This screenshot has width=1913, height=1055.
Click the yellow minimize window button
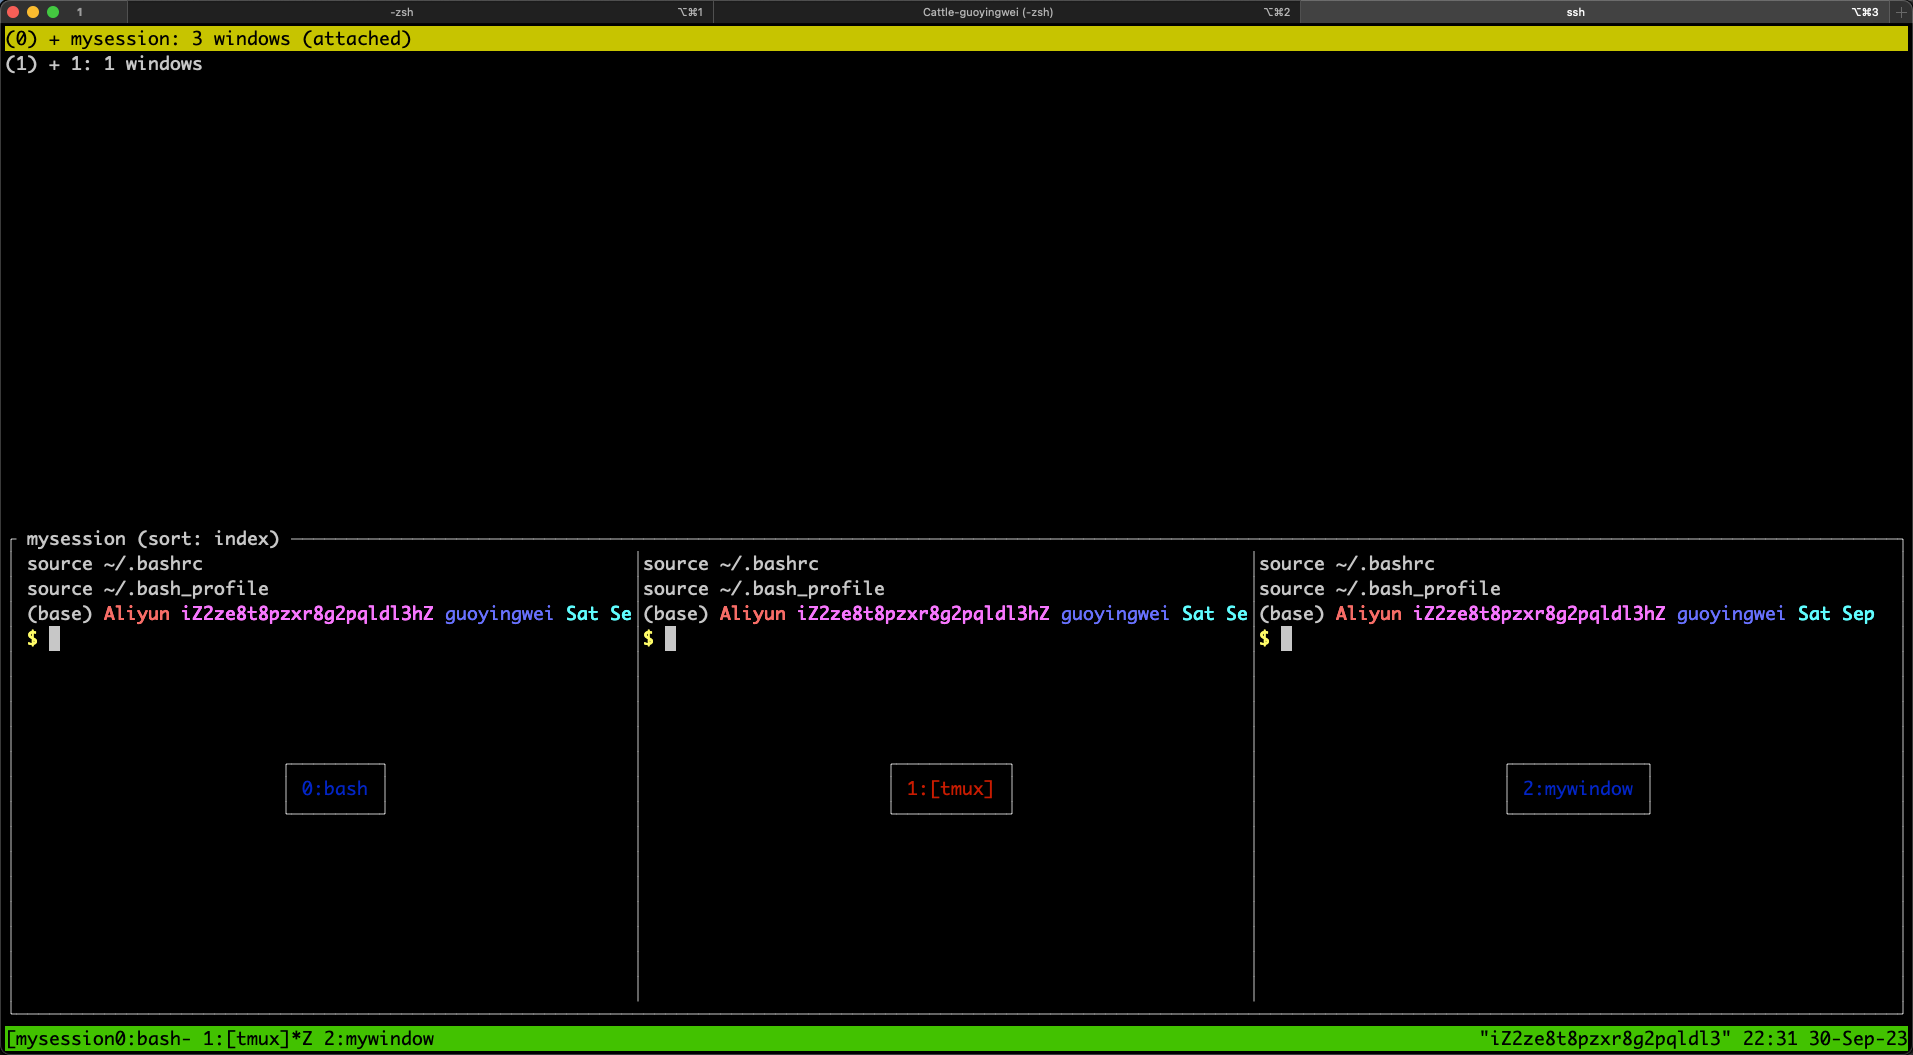pyautogui.click(x=33, y=12)
